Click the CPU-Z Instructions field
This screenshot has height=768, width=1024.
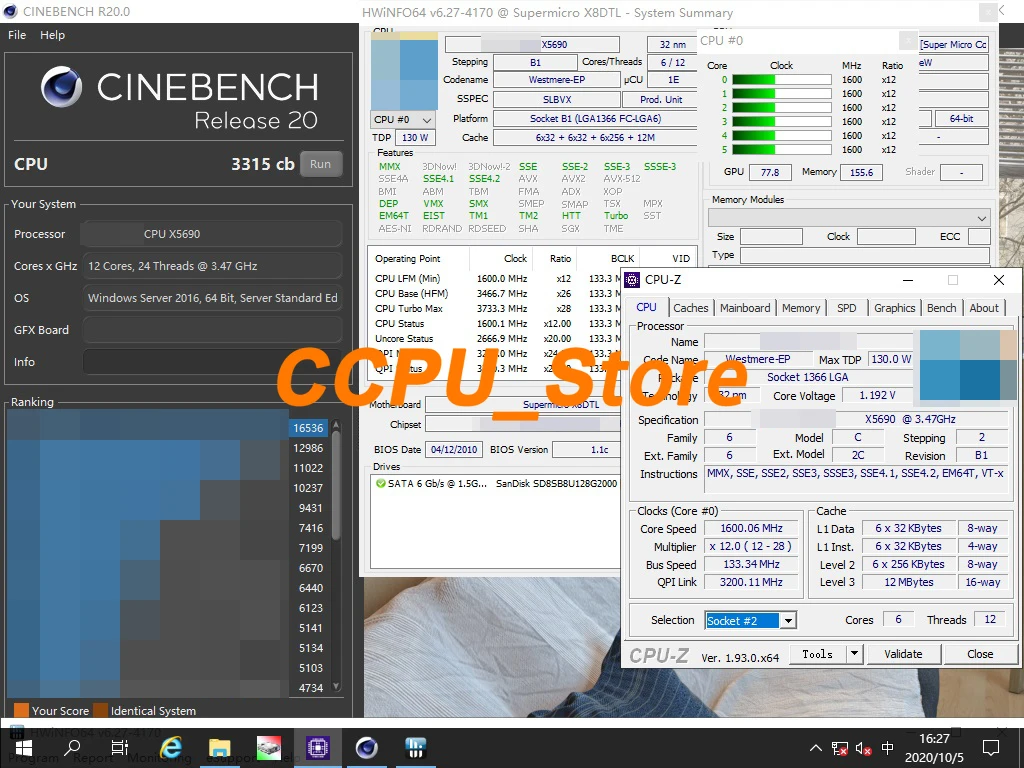point(858,481)
